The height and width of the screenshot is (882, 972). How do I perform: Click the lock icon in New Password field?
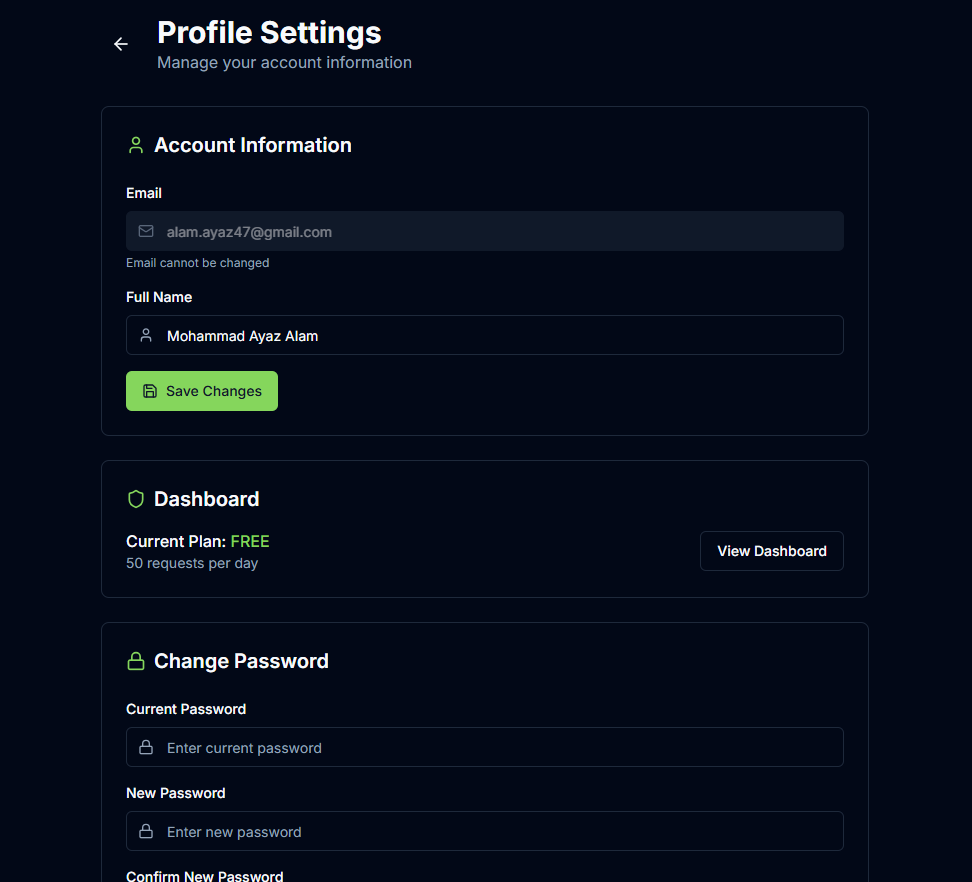click(x=146, y=831)
